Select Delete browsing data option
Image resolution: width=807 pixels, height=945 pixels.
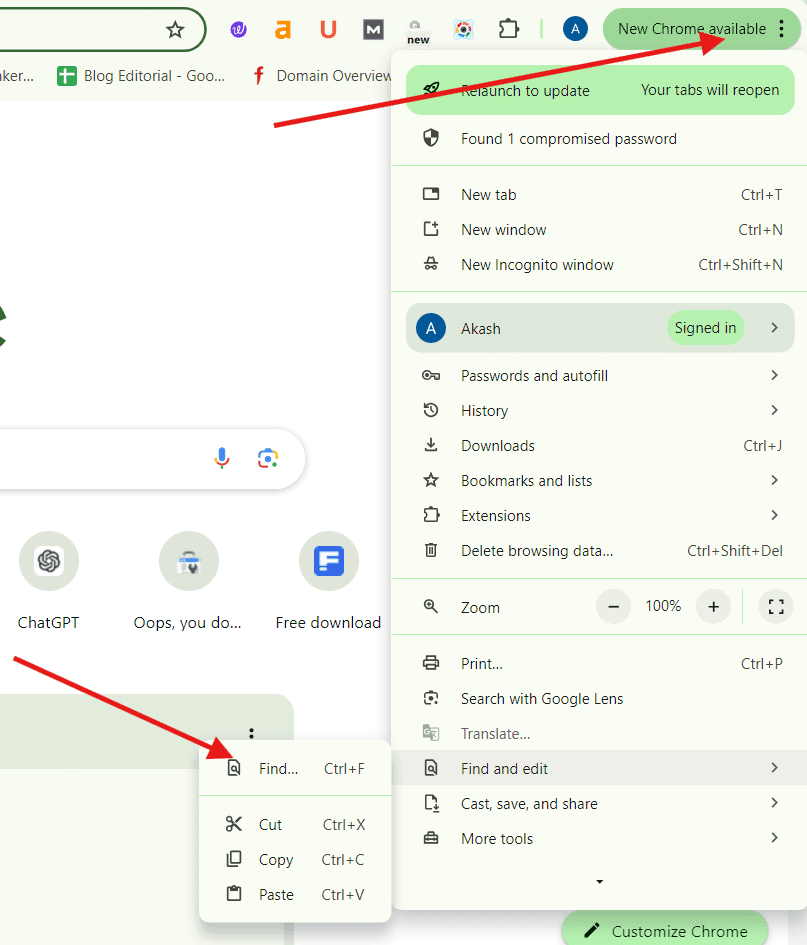point(537,551)
